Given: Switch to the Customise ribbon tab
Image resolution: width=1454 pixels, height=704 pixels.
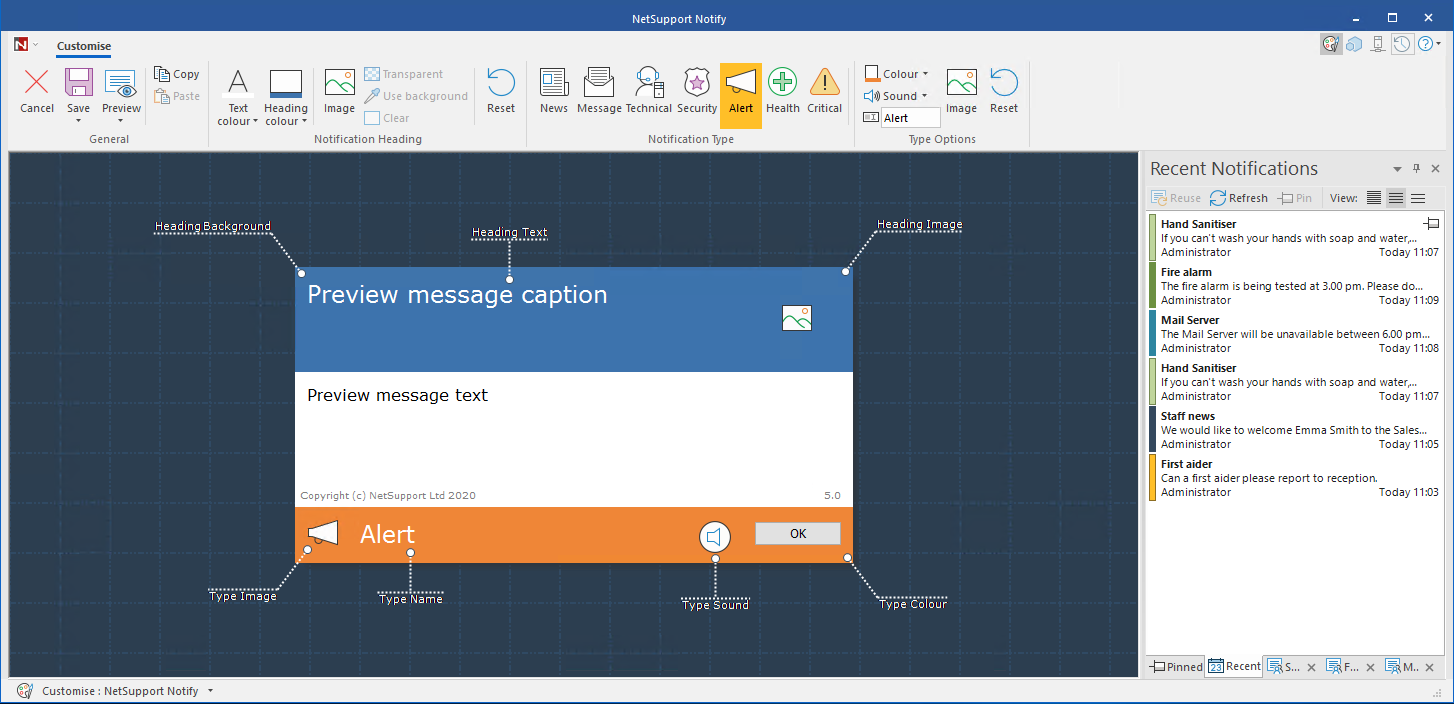Looking at the screenshot, I should coord(84,46).
